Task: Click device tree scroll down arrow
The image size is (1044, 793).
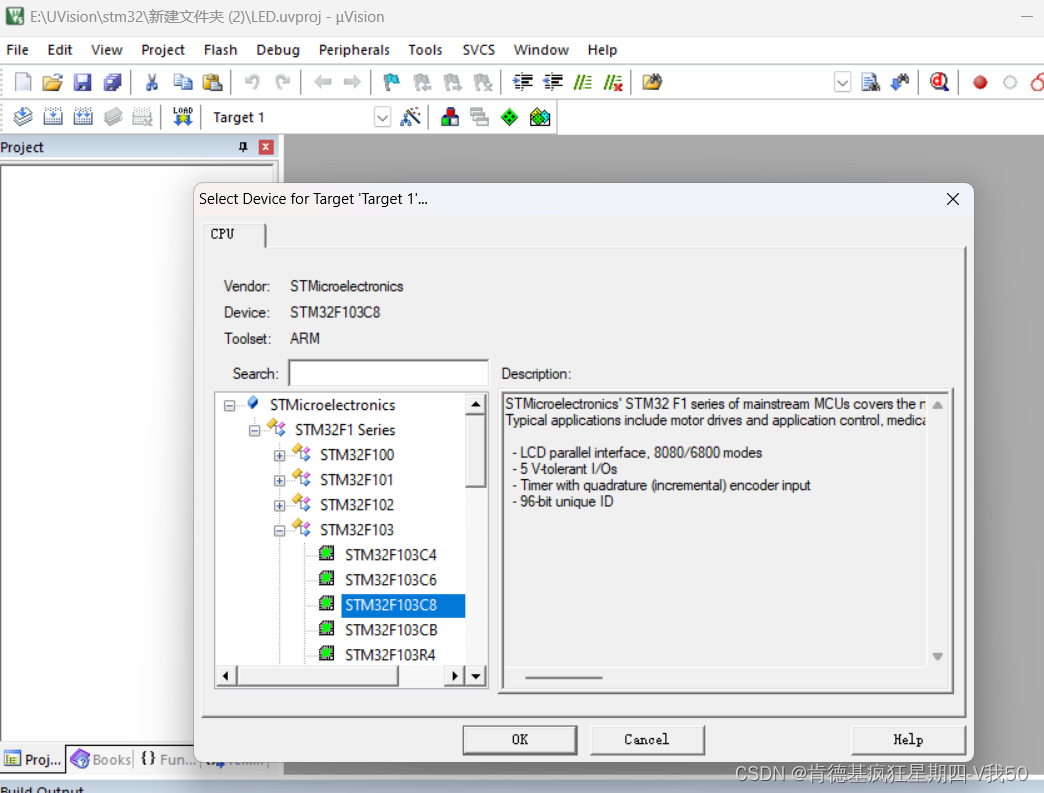Action: 475,676
